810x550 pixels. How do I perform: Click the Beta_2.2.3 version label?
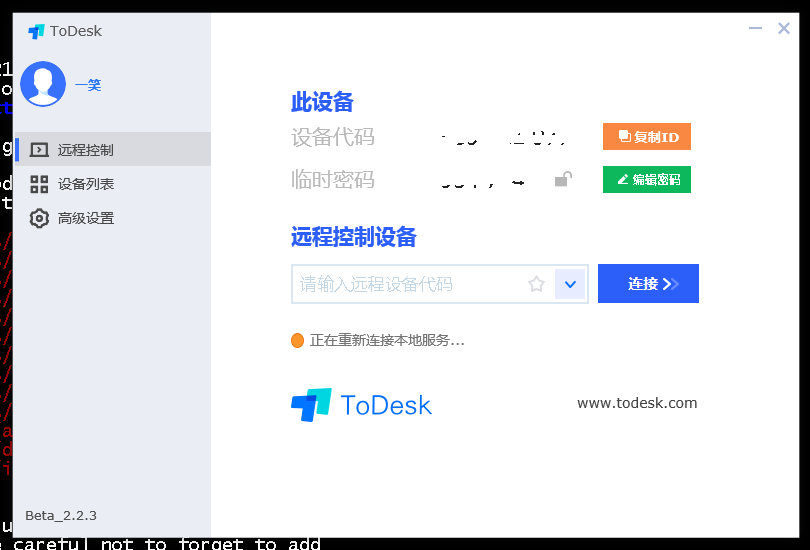pos(61,515)
